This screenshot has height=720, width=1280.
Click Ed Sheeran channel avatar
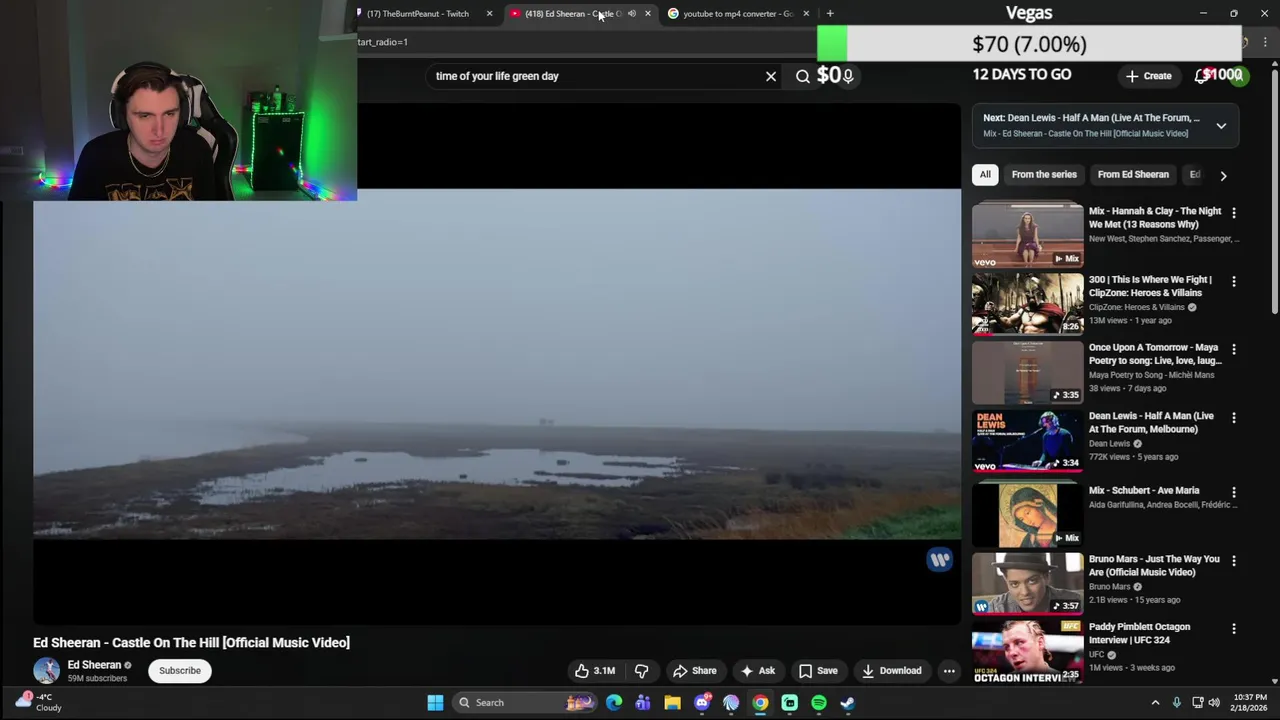[46, 671]
